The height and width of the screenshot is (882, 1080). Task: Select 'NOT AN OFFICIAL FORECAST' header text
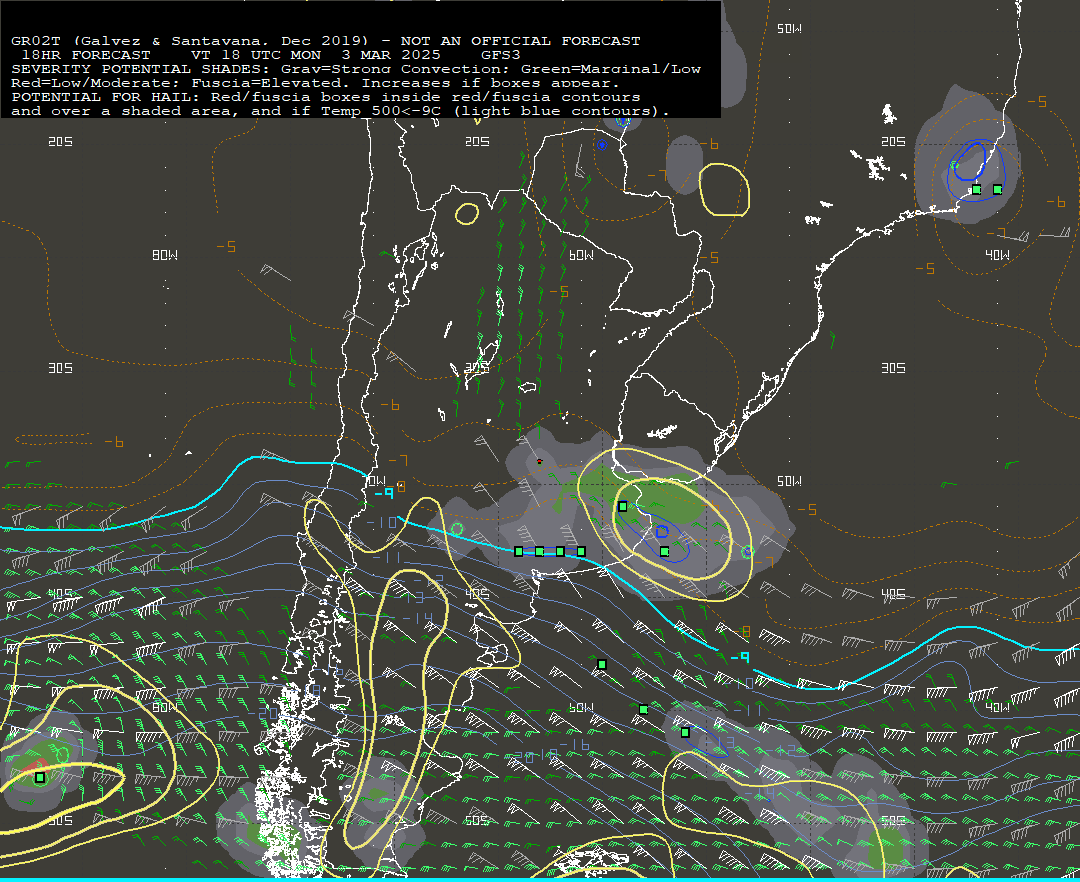click(x=520, y=41)
